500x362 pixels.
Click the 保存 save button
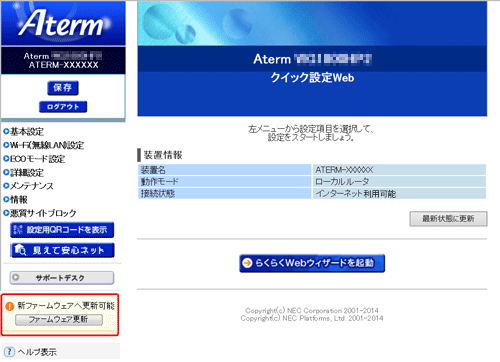coord(63,88)
